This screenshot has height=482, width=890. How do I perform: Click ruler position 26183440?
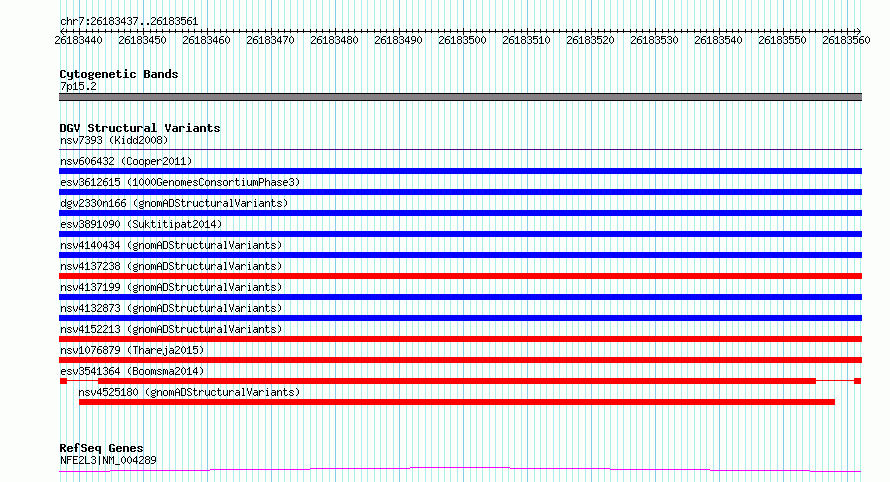point(78,40)
